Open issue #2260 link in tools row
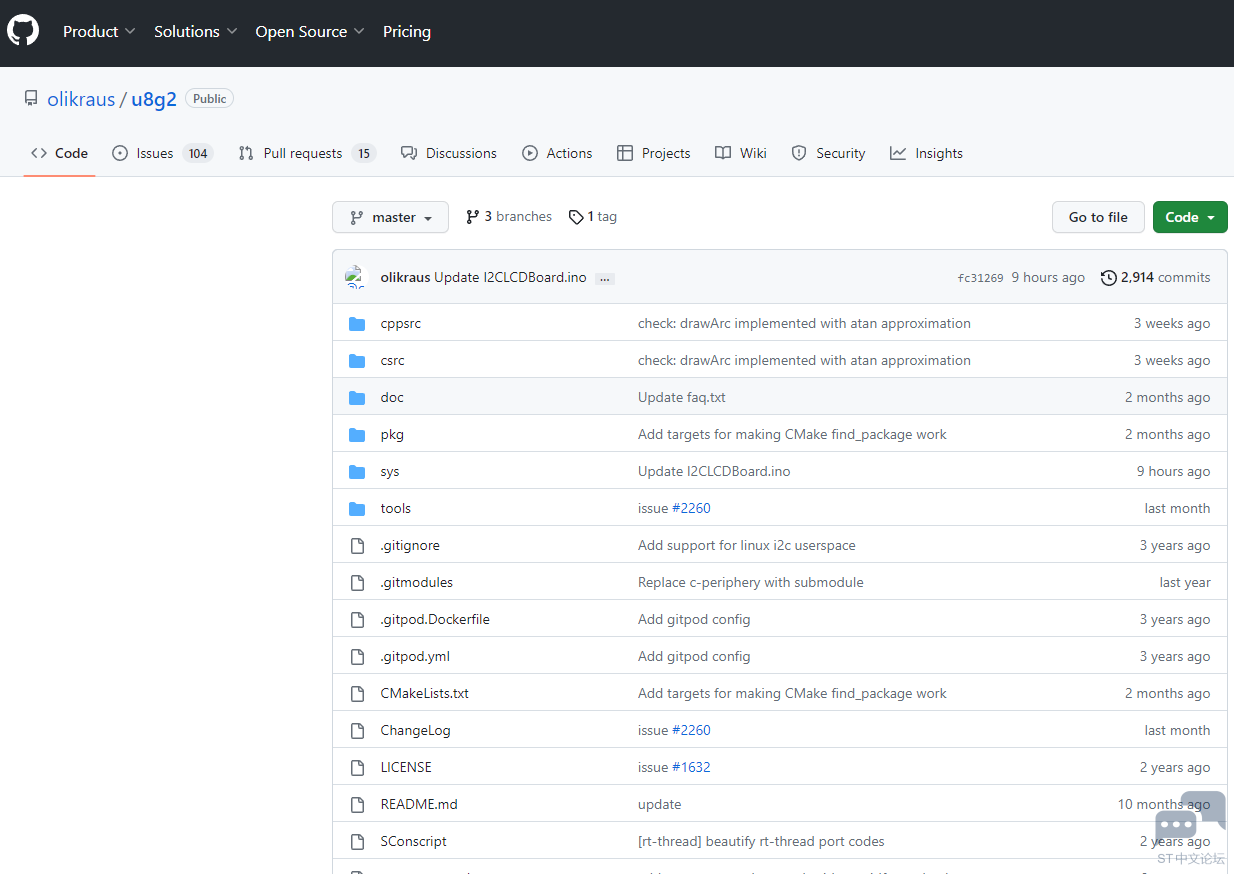The image size is (1234, 874). (x=691, y=508)
